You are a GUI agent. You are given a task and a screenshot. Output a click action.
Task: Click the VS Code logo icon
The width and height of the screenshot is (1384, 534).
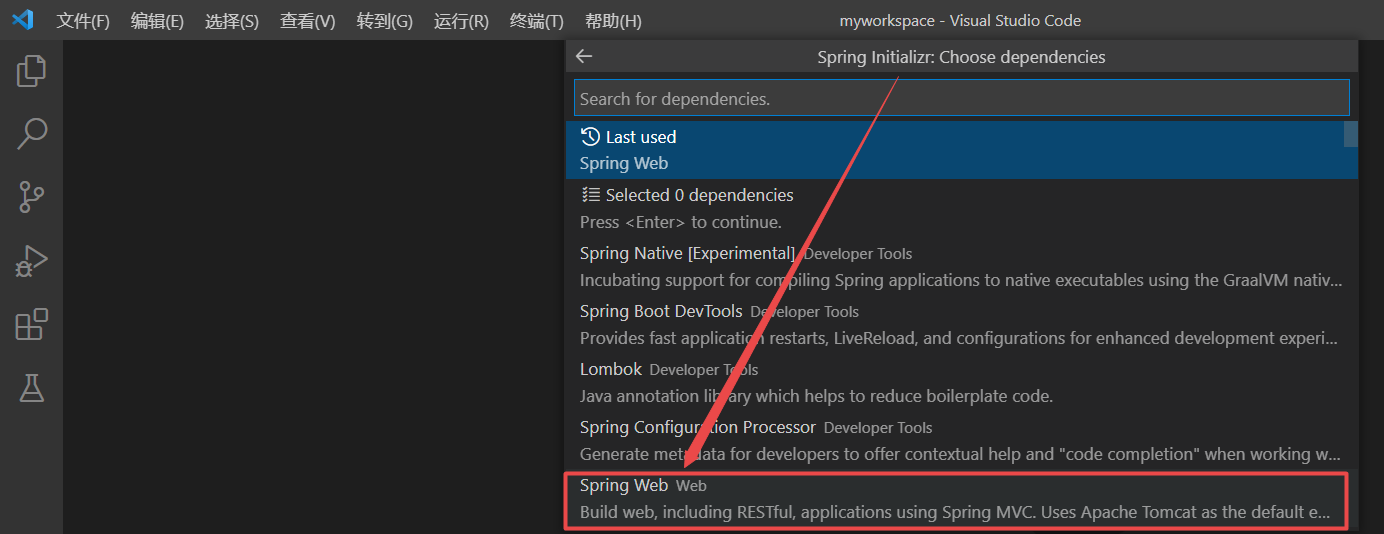coord(22,20)
